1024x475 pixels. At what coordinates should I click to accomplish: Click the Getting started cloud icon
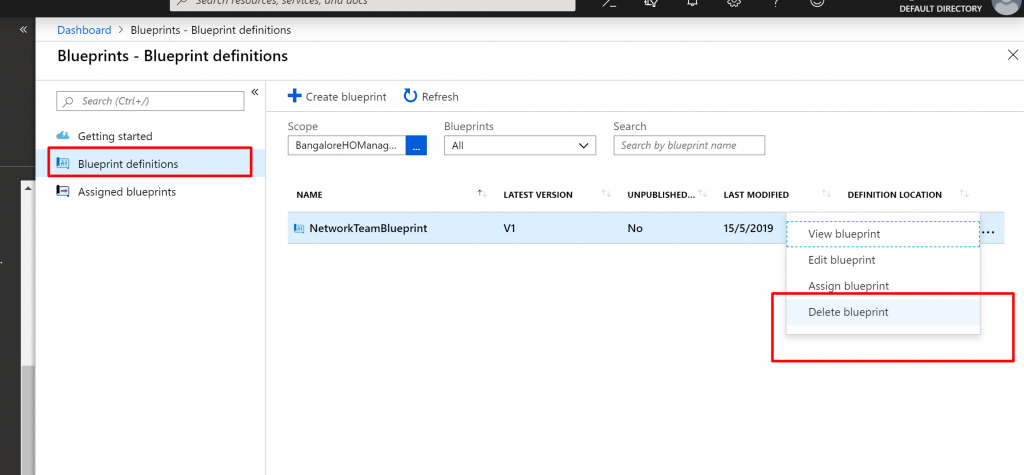tap(63, 136)
